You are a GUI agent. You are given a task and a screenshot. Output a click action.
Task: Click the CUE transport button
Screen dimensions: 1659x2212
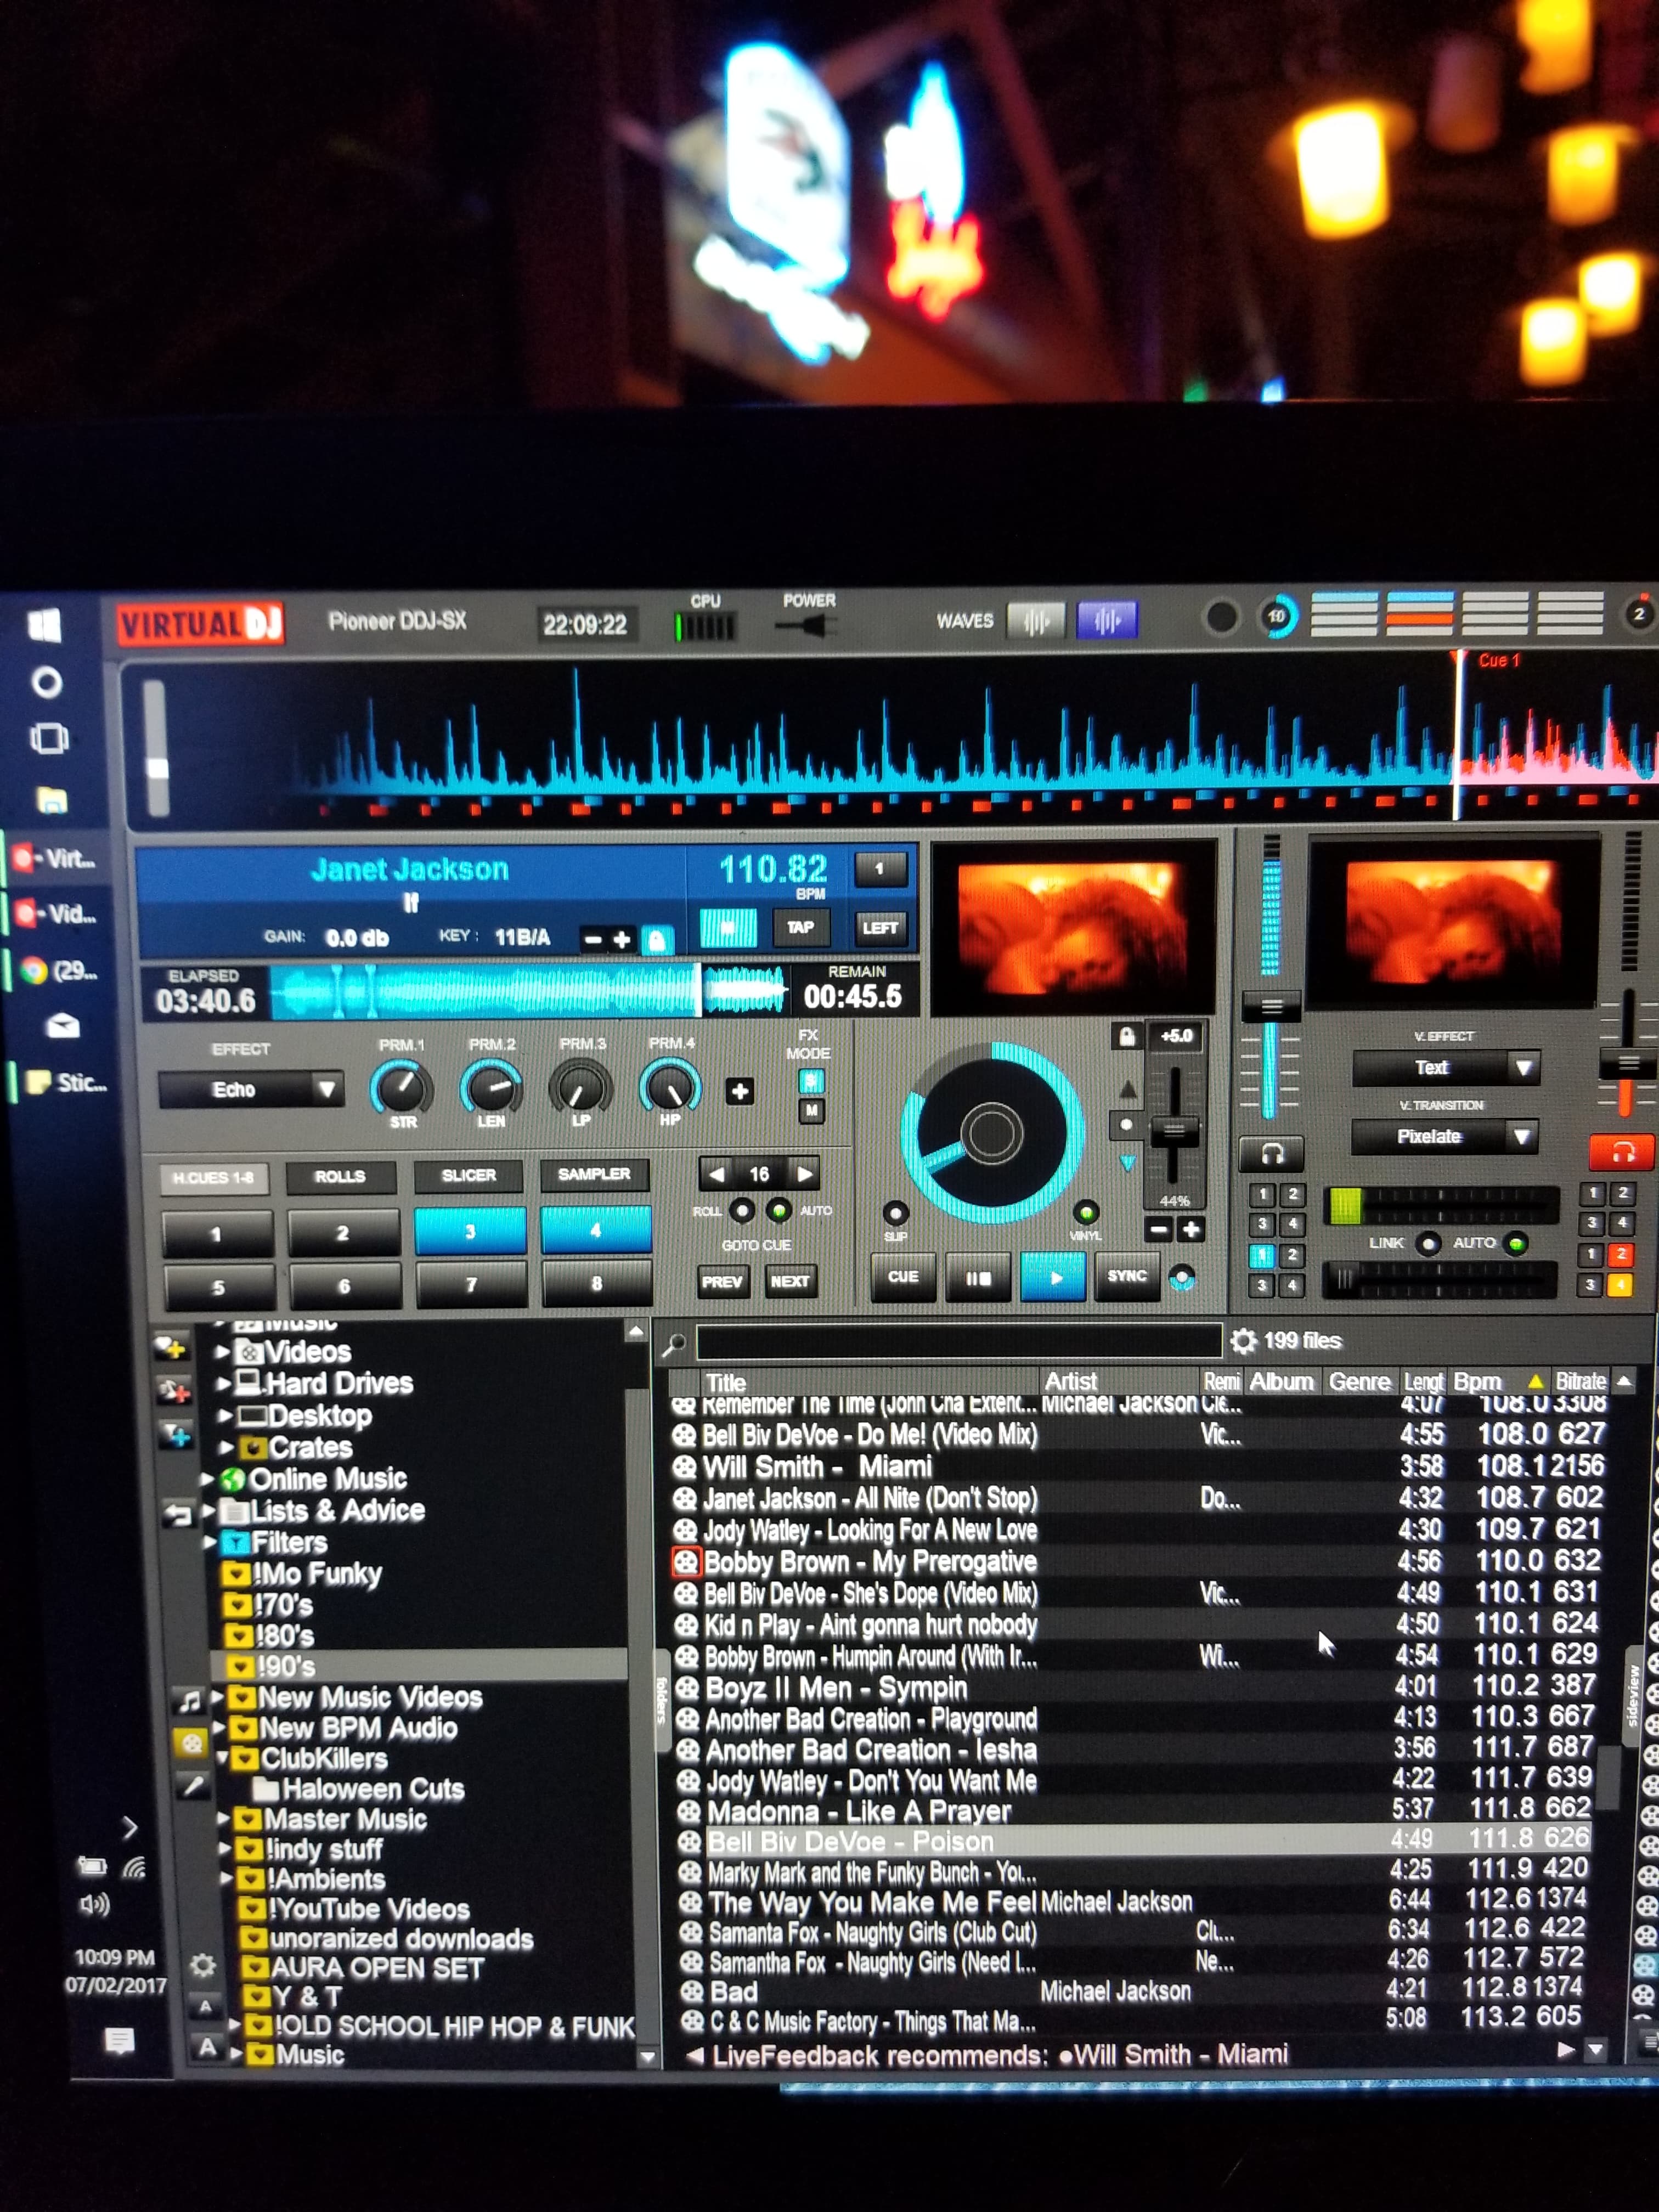pyautogui.click(x=903, y=1278)
